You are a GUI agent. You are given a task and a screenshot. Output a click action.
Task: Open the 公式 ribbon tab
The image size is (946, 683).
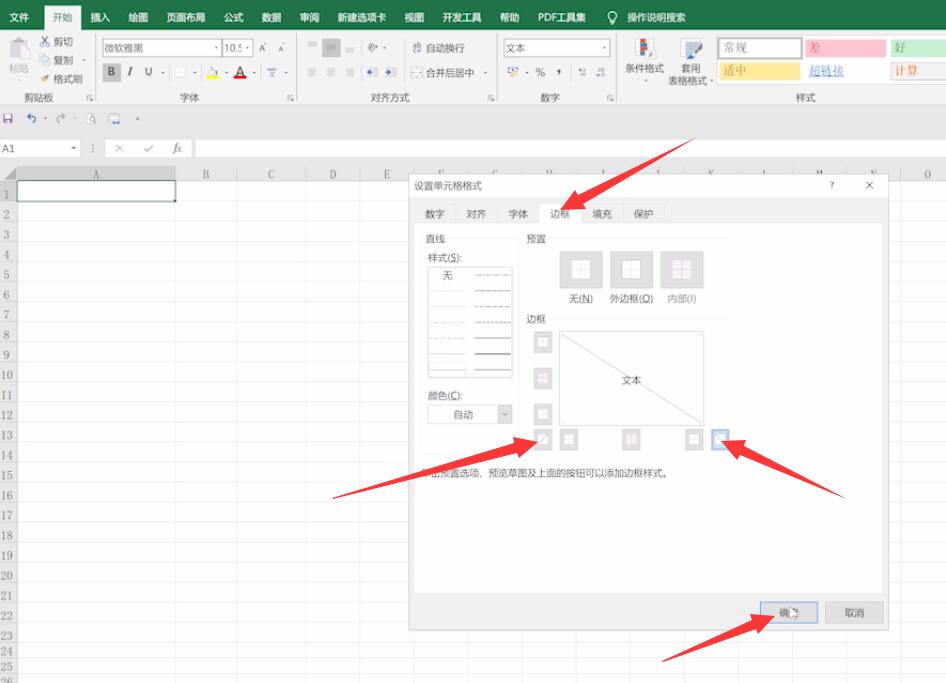pos(233,17)
